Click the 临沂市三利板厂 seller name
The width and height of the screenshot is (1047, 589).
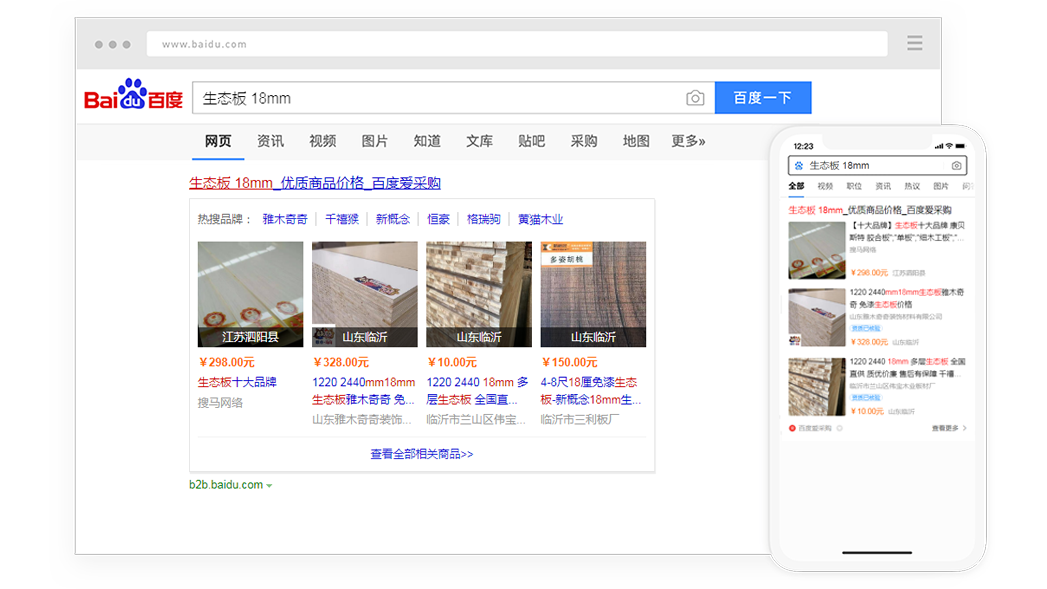click(580, 419)
